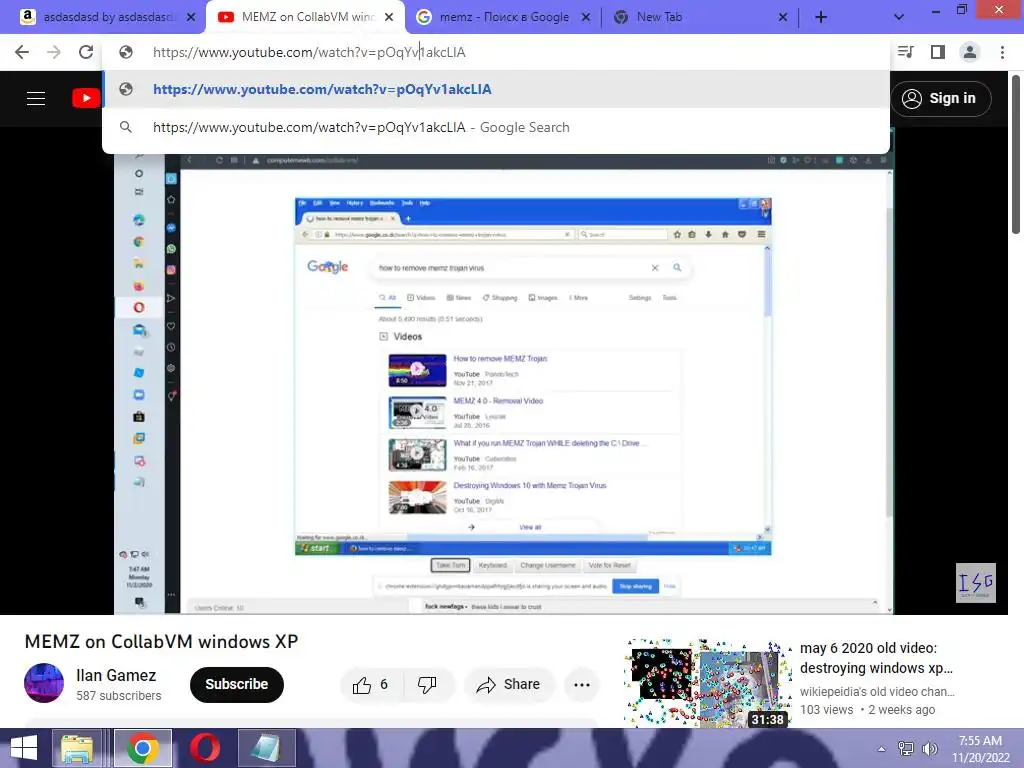Subscribe to Ilan Gamez channel
This screenshot has height=768, width=1024.
[x=236, y=684]
